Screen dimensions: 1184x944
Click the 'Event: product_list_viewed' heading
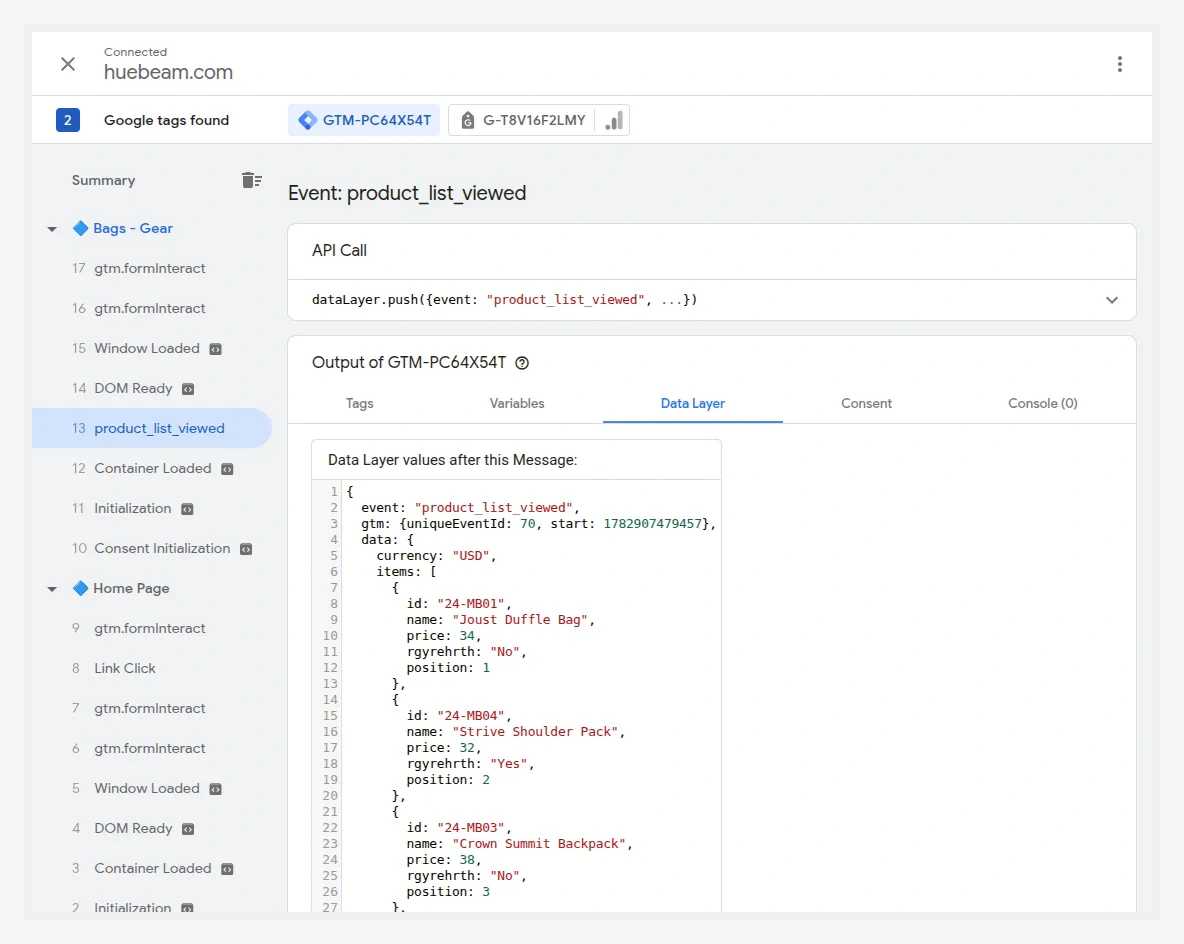tap(407, 193)
